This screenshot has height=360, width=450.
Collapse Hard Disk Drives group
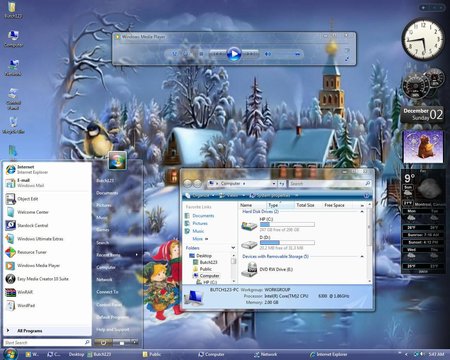tap(362, 212)
